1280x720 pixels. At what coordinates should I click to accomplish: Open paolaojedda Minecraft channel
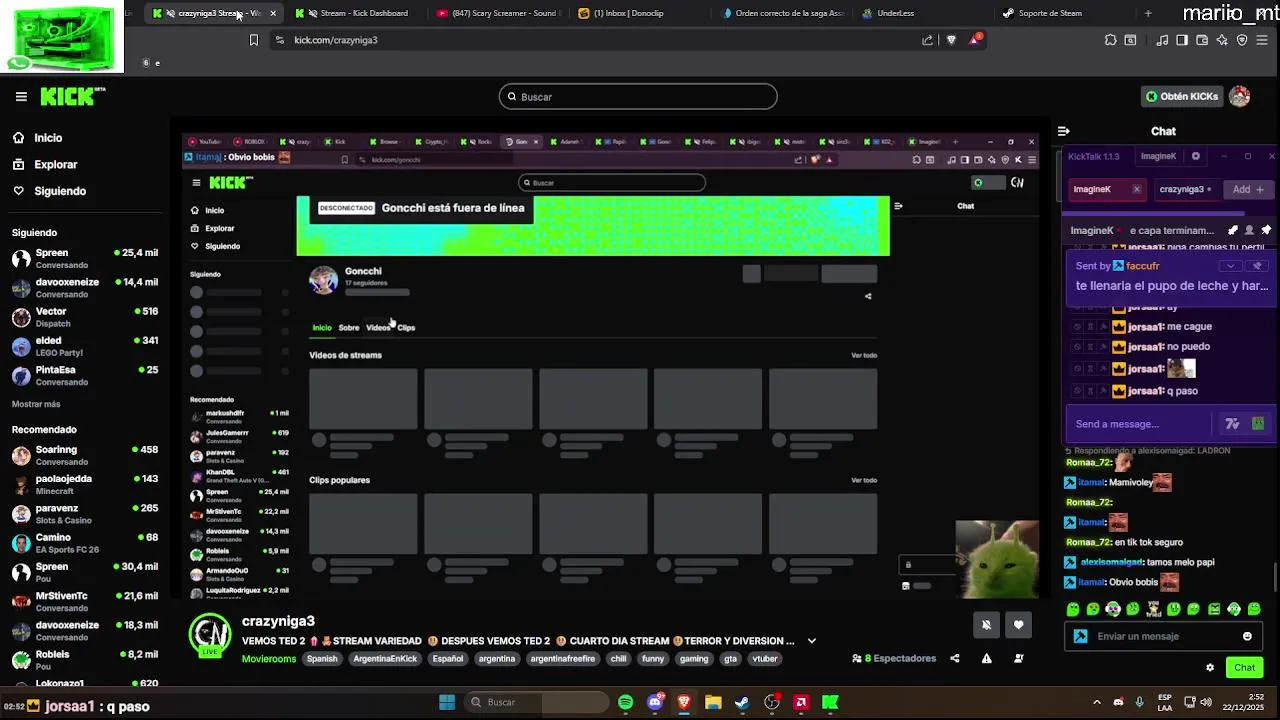(x=85, y=484)
